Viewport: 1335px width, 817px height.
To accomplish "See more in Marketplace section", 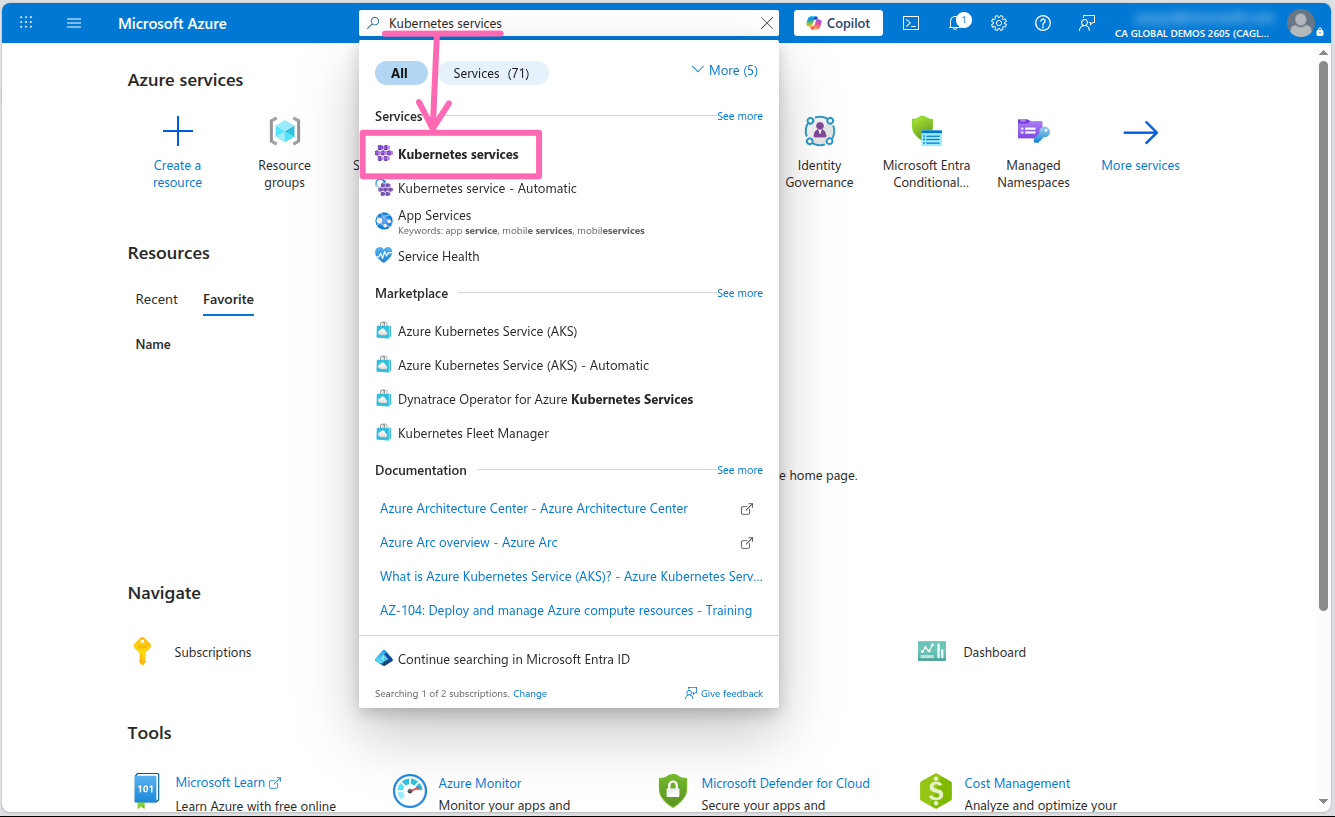I will coord(740,293).
